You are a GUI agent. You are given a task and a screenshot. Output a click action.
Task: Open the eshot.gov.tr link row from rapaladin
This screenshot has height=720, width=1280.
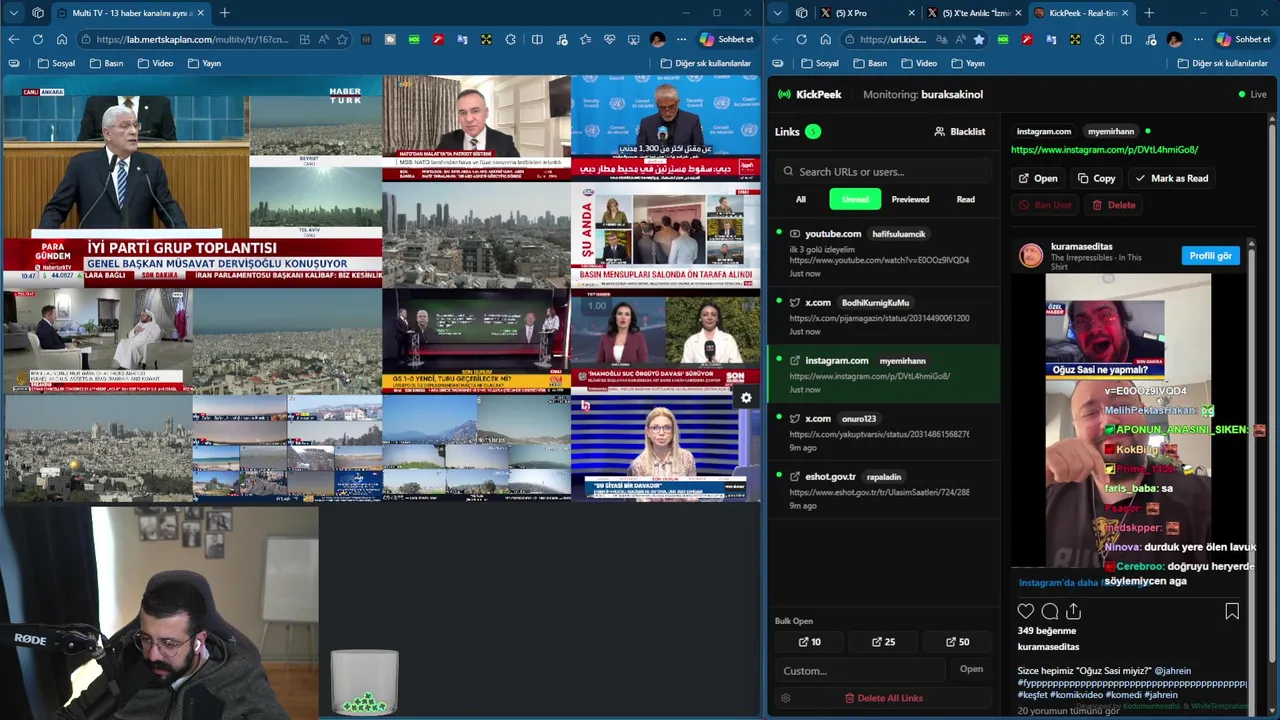point(884,490)
